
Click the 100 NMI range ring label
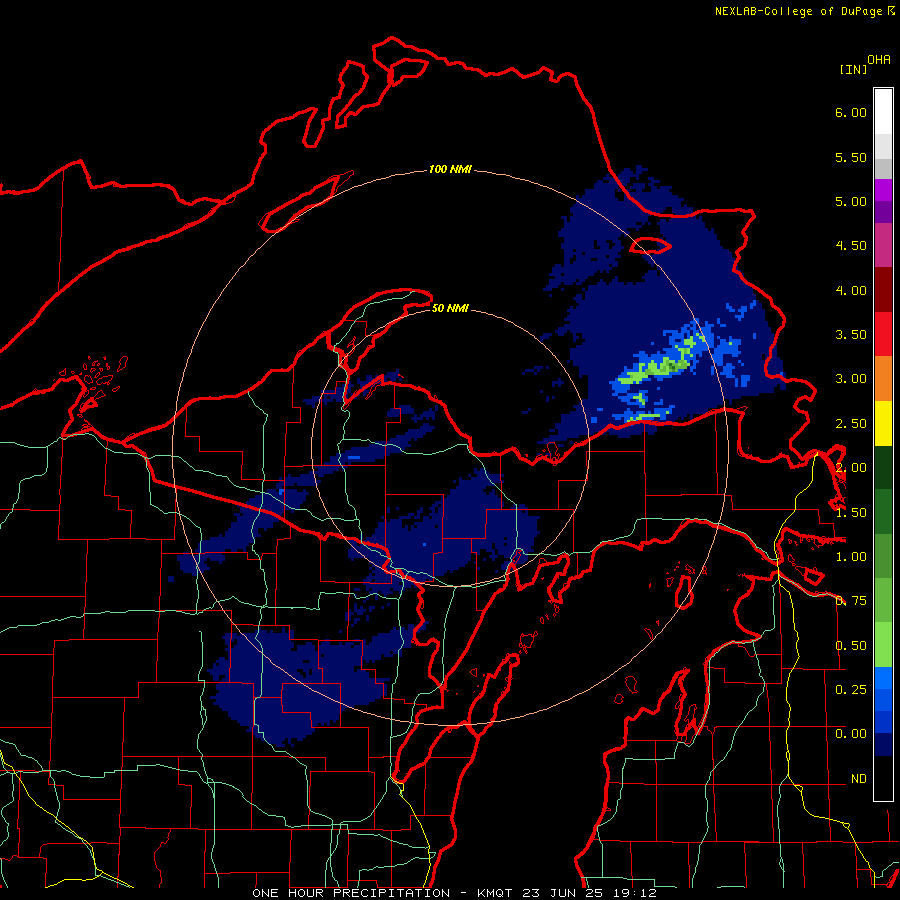(450, 169)
